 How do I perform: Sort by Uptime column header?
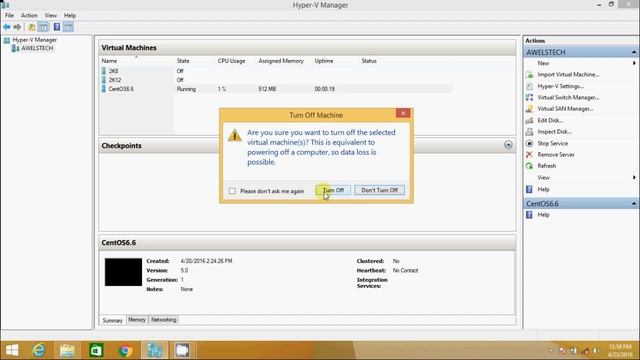click(324, 61)
